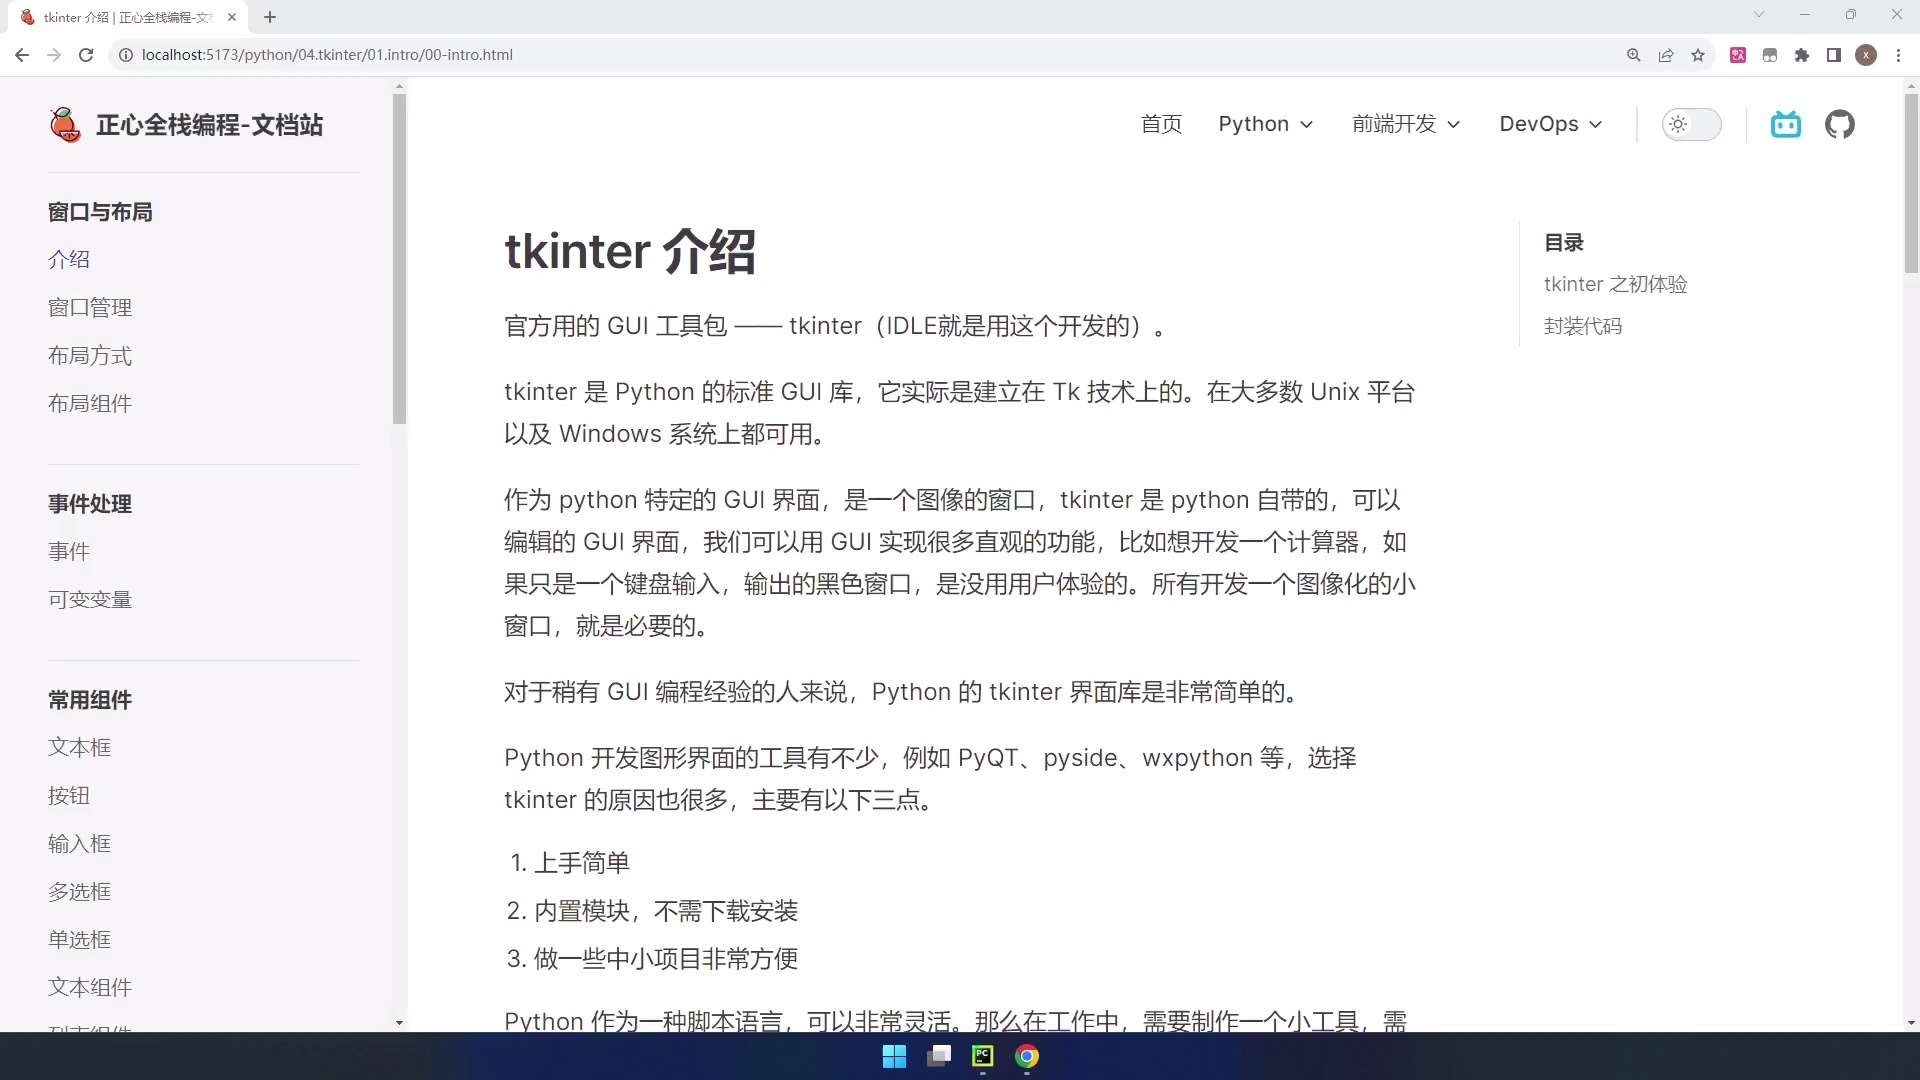Open 文本框 in the sidebar
Image resolution: width=1920 pixels, height=1080 pixels.
tap(80, 747)
